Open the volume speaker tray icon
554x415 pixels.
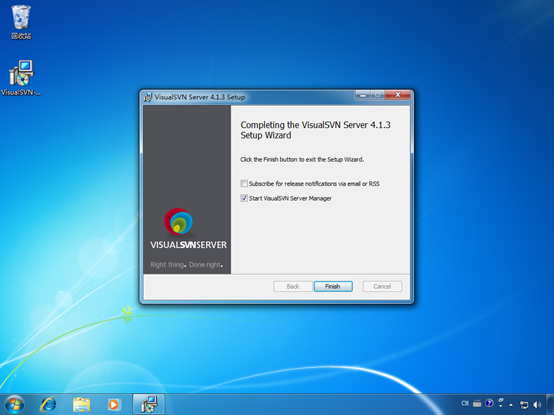click(537, 405)
